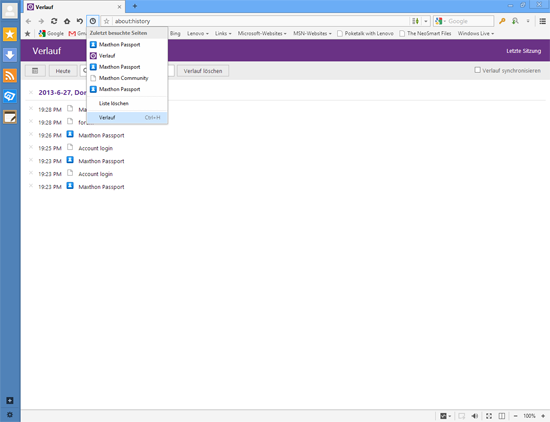
Task: Delete the 19:26 PM Maxthon Passport entry
Action: click(31, 134)
